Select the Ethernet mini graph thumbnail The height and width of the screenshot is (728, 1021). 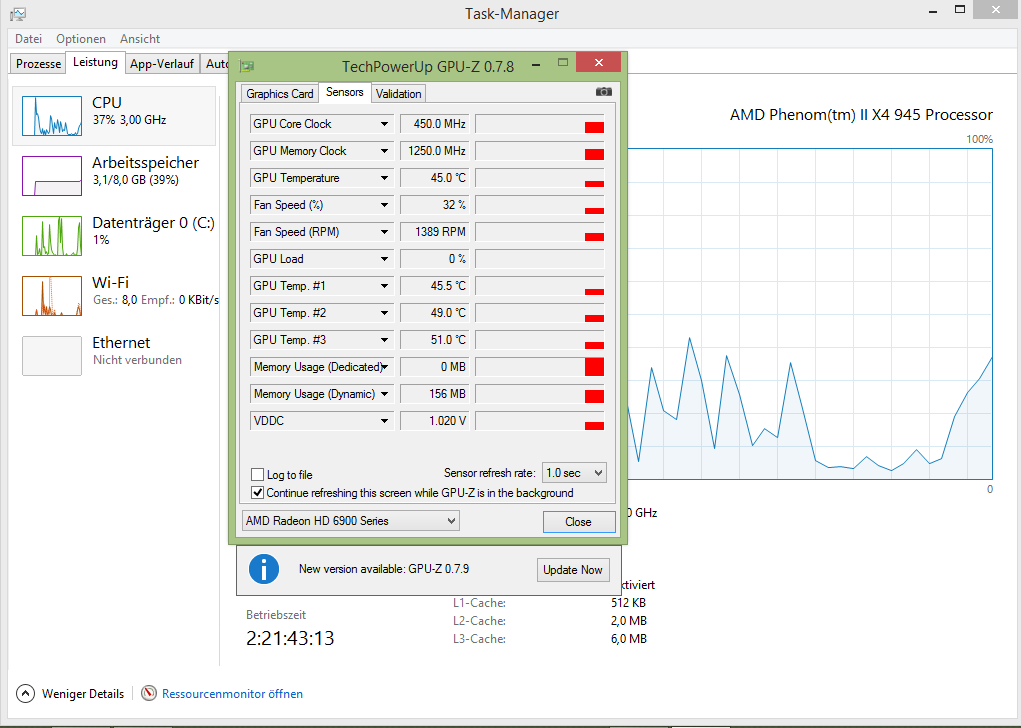[x=52, y=356]
